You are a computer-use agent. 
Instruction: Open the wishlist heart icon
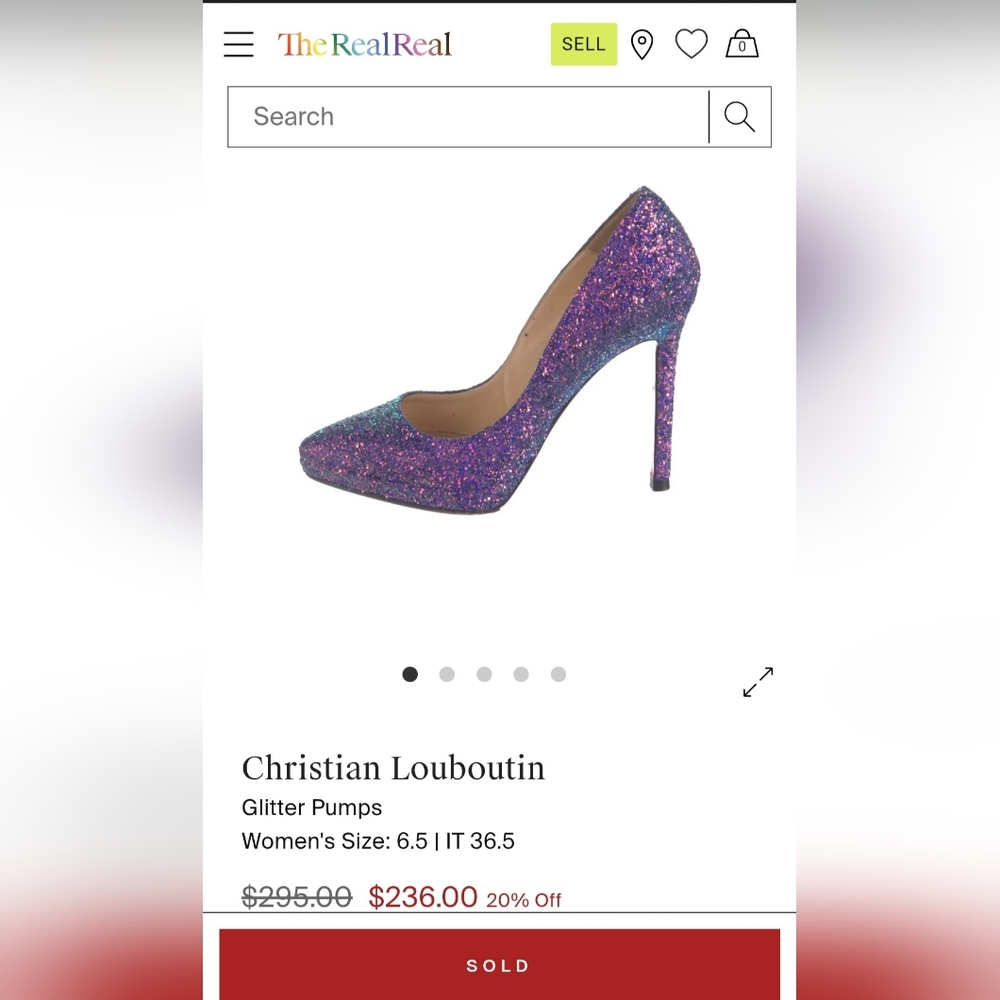point(691,44)
